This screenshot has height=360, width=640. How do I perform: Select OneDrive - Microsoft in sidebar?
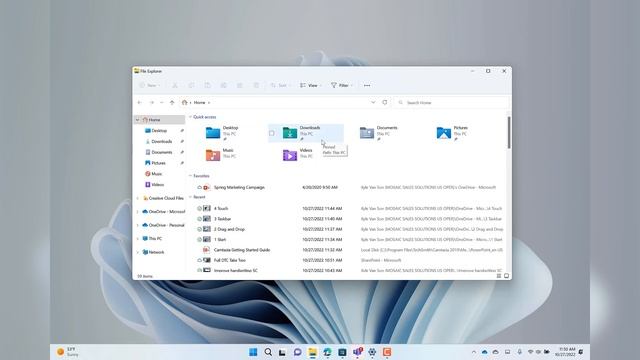click(163, 211)
